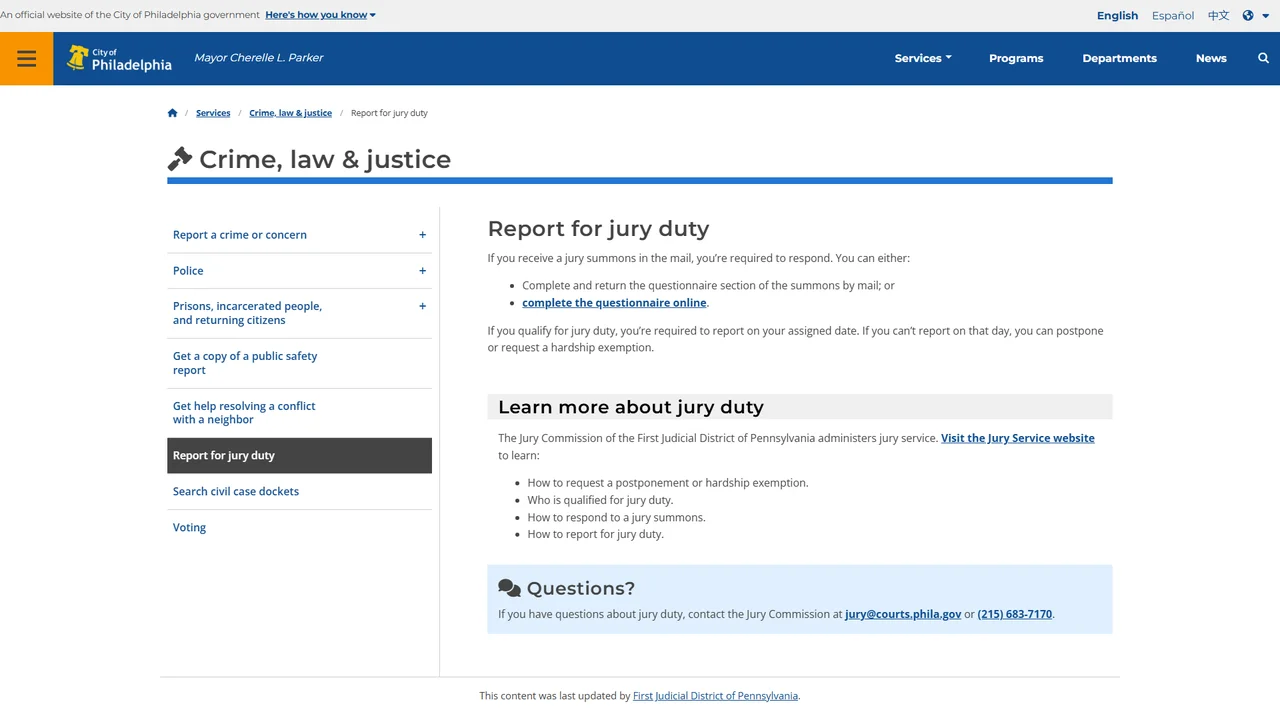
Task: Open the orange hamburger menu
Action: coord(27,58)
